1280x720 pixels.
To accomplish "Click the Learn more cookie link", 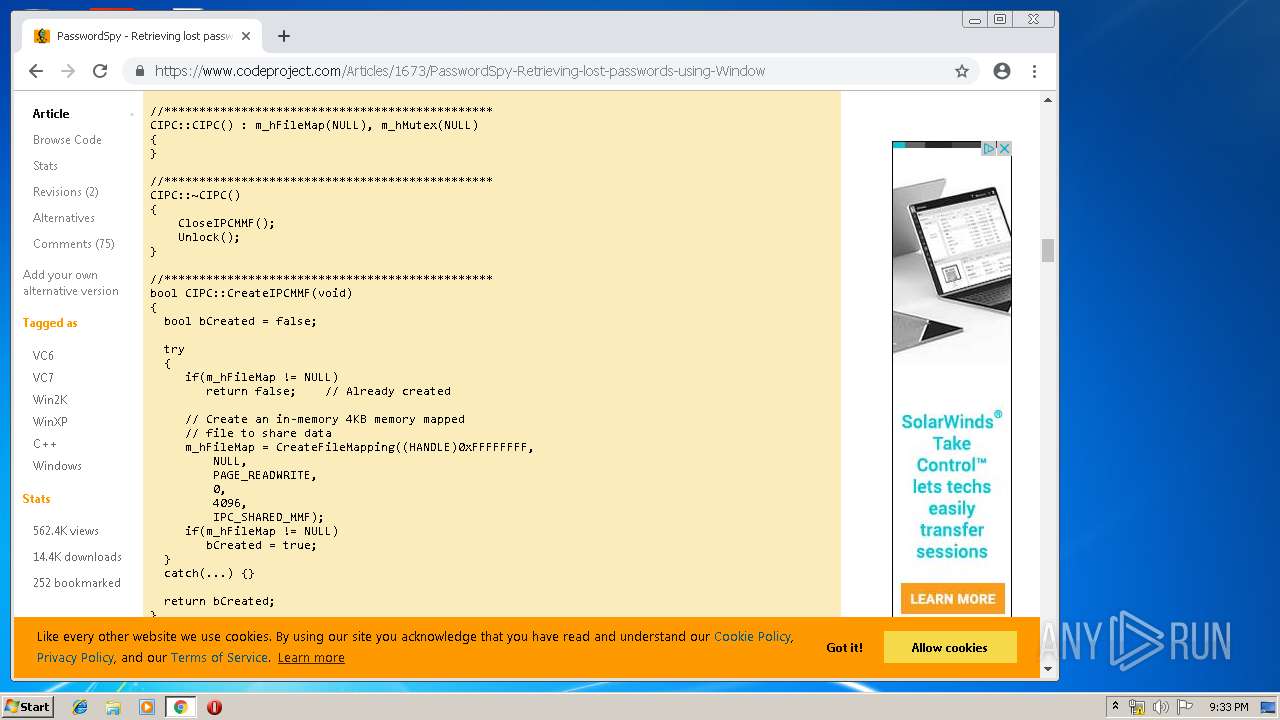I will point(311,658).
